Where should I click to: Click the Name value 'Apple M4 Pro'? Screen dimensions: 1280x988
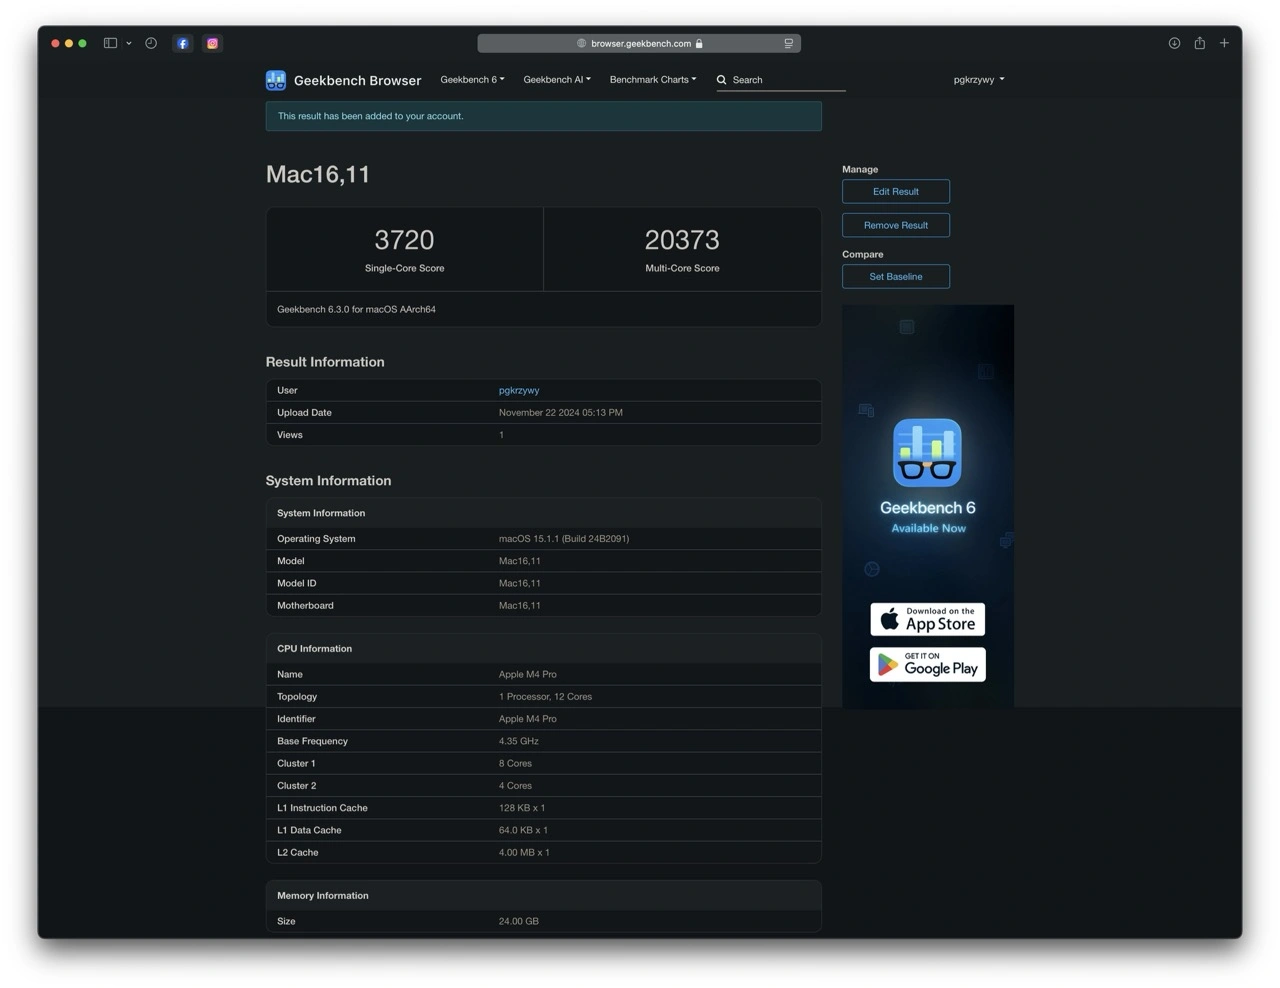coord(528,674)
